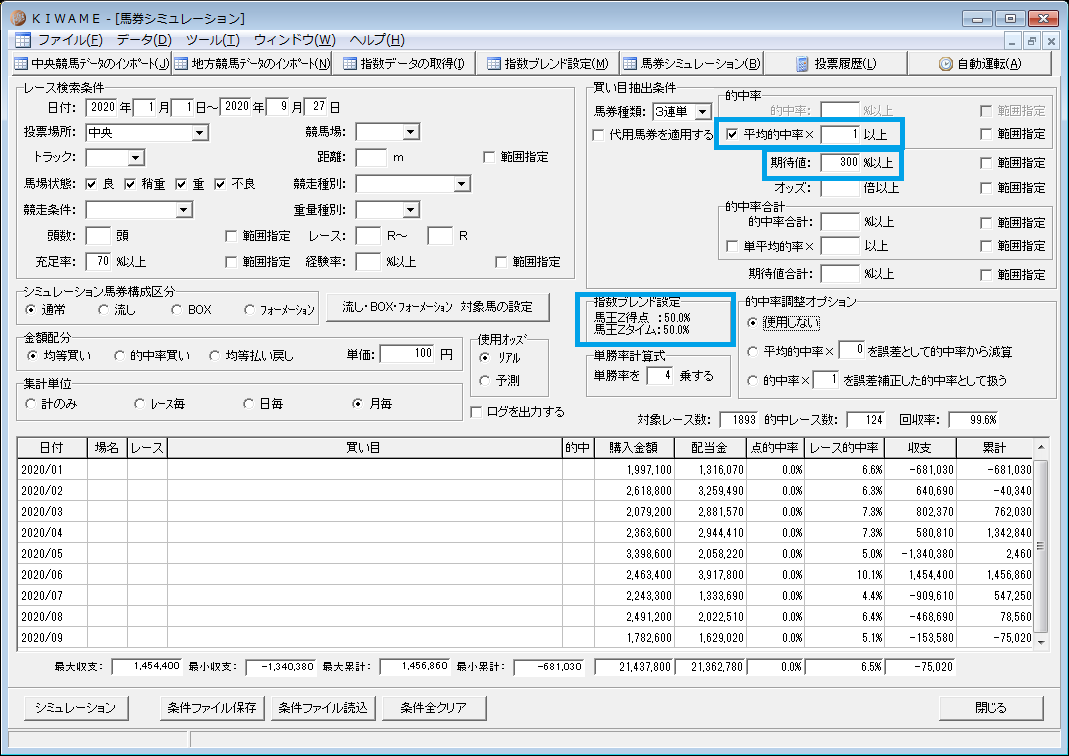Image resolution: width=1069 pixels, height=756 pixels.
Task: Select the 通常 ticket type radio
Action: [30, 309]
